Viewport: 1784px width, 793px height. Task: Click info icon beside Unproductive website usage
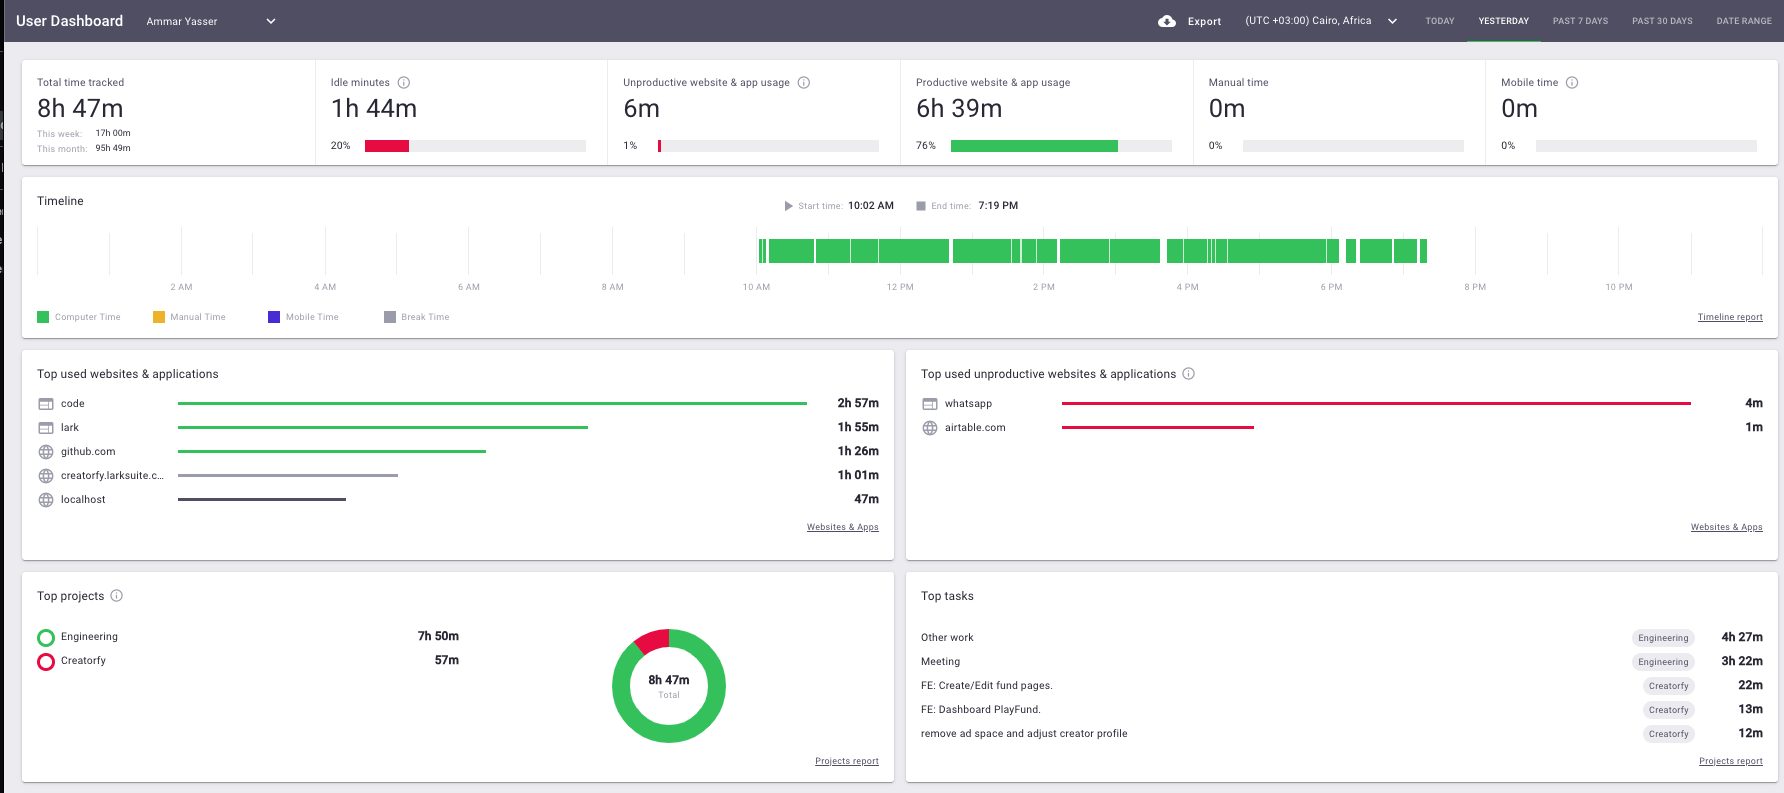coord(804,83)
